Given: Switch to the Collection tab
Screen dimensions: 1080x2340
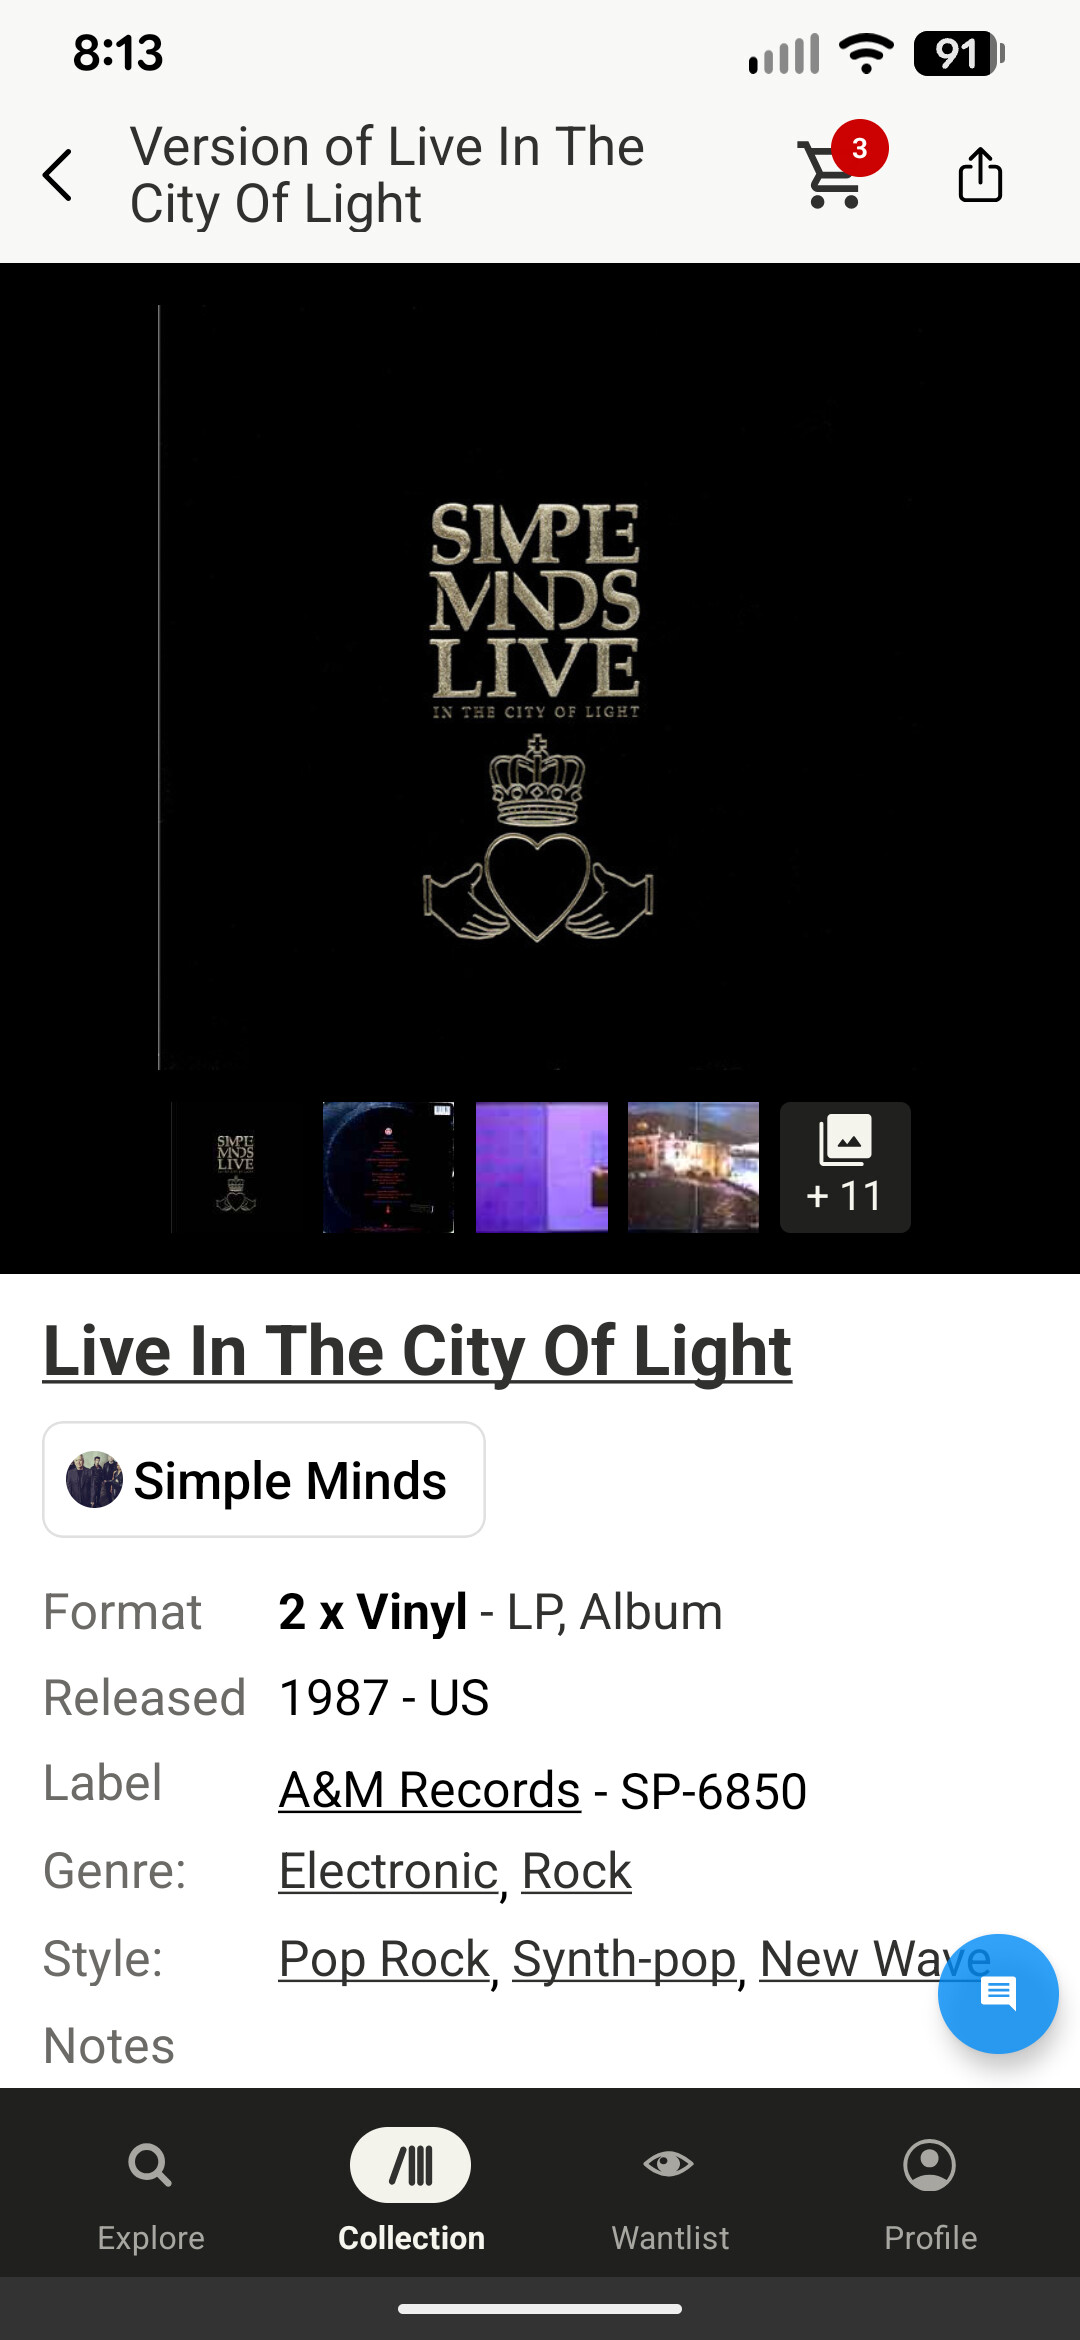Looking at the screenshot, I should tap(411, 2192).
